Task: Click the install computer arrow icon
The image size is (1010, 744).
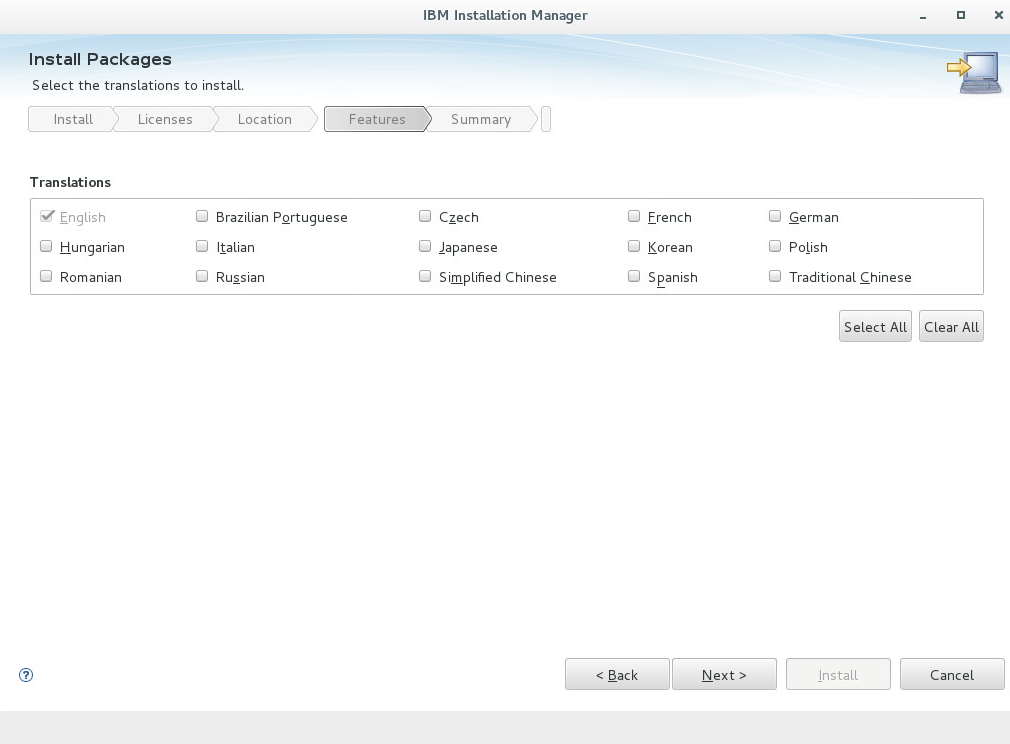Action: pos(974,73)
